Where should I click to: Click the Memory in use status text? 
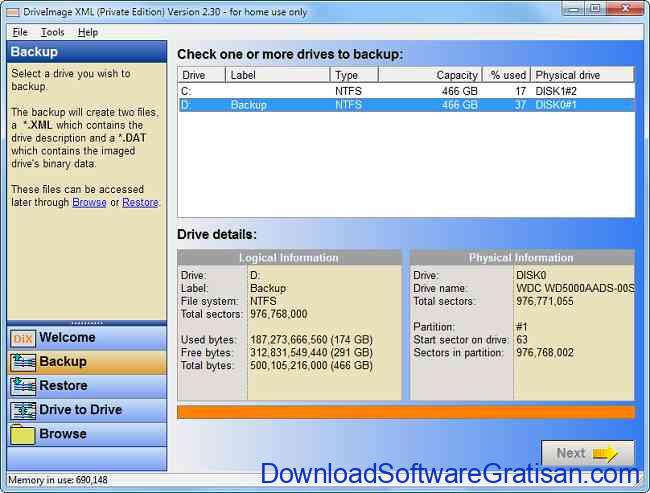pos(58,480)
